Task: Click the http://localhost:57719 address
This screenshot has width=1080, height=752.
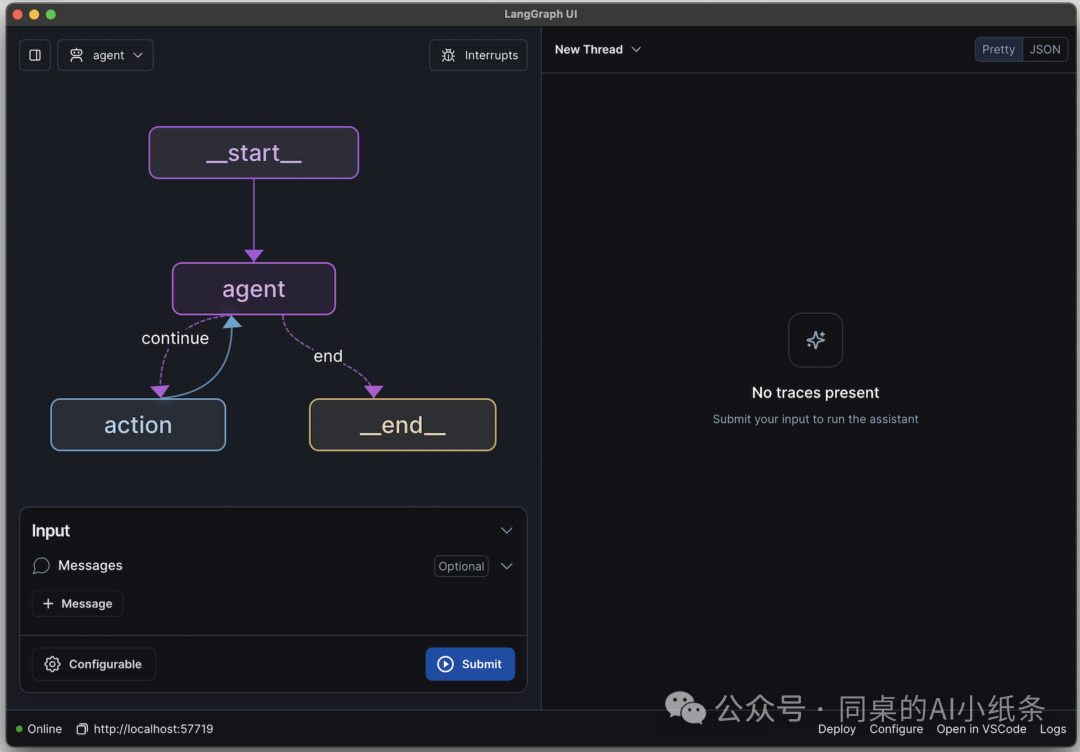Action: (x=154, y=729)
